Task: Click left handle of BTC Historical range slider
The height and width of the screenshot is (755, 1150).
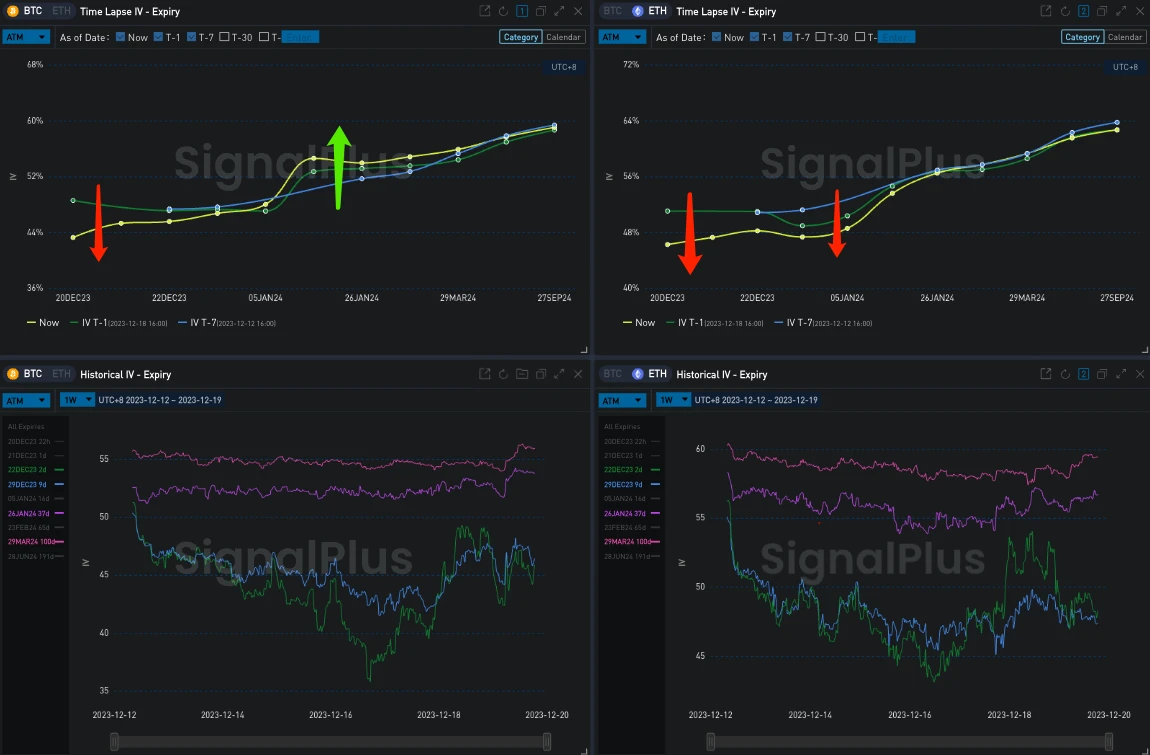Action: [x=115, y=741]
